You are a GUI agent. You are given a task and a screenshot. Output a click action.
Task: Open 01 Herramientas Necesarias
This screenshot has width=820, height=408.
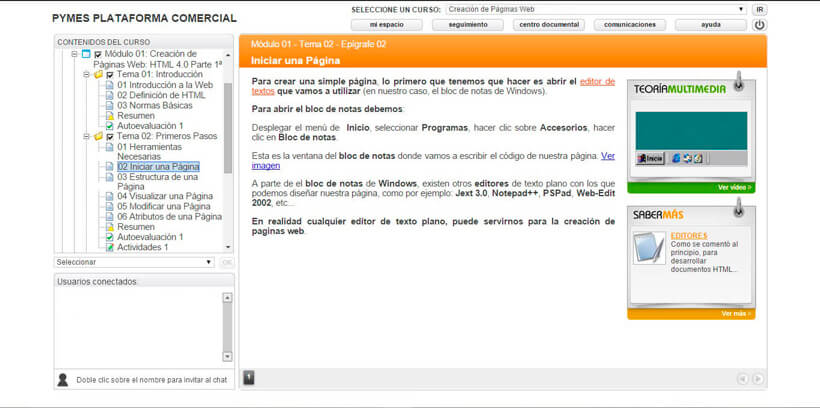point(150,152)
